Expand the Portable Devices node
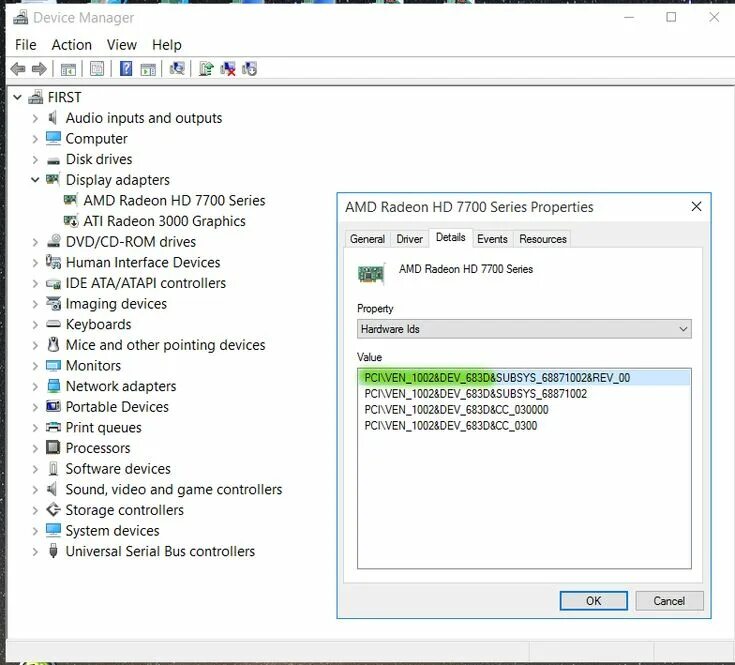 [35, 407]
